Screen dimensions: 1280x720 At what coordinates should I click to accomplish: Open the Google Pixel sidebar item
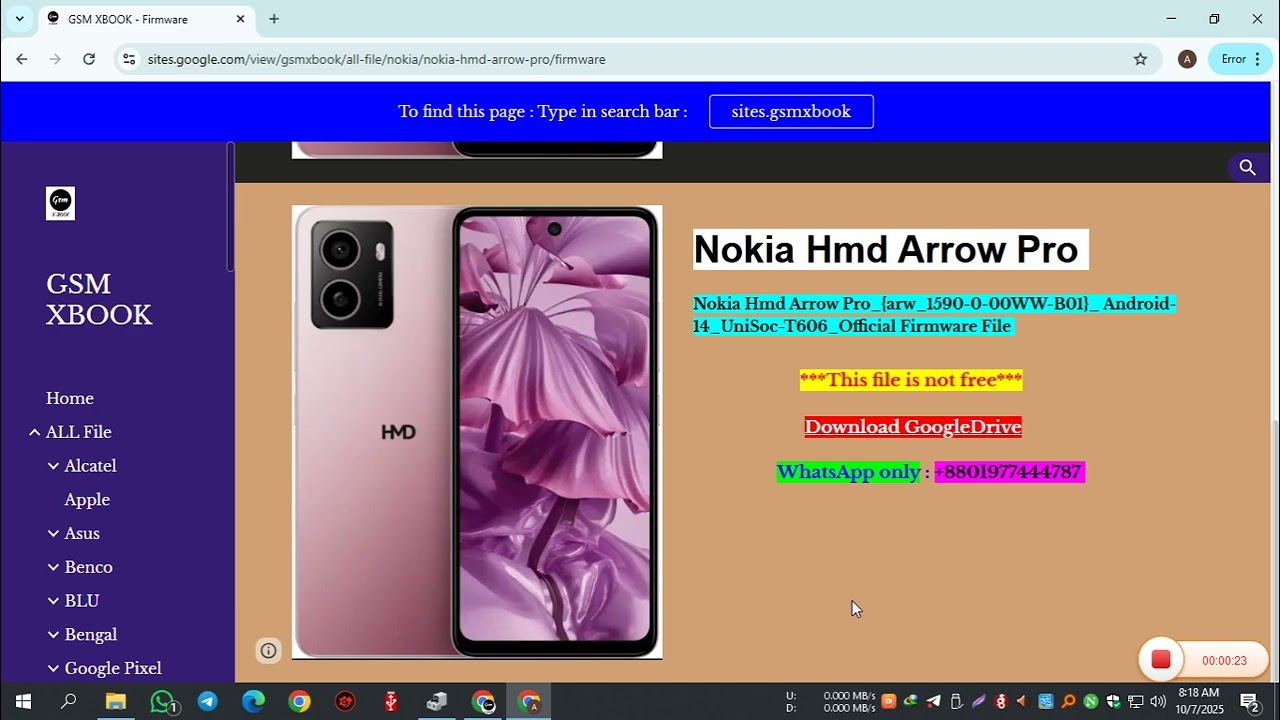click(113, 668)
